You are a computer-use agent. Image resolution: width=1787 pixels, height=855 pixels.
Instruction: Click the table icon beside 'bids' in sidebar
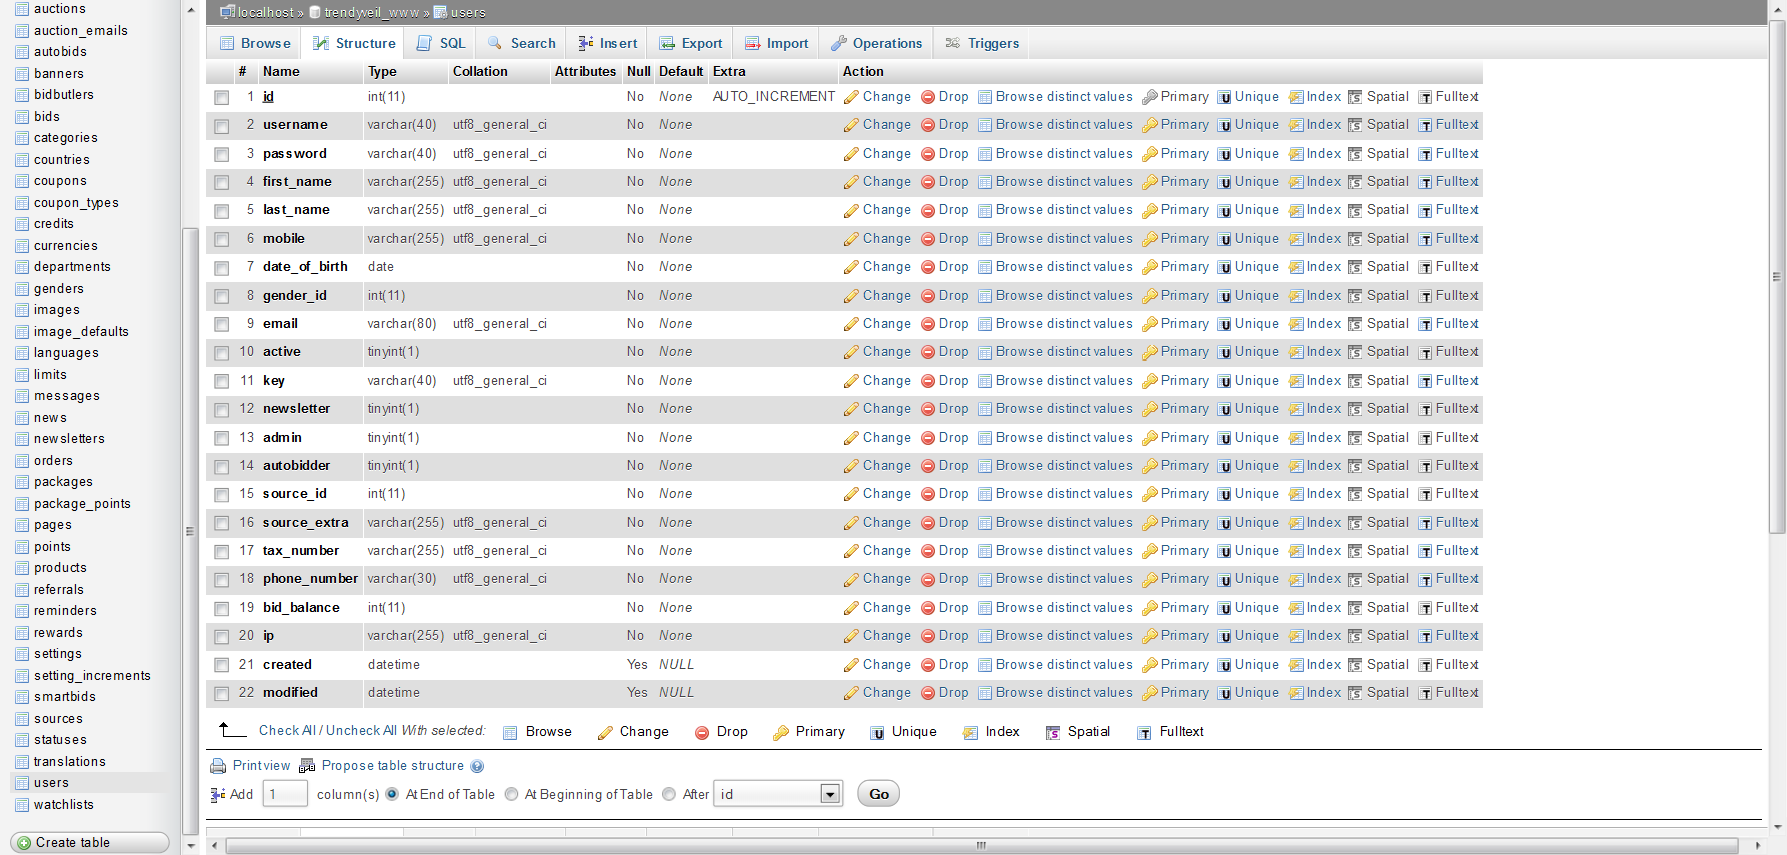click(22, 117)
